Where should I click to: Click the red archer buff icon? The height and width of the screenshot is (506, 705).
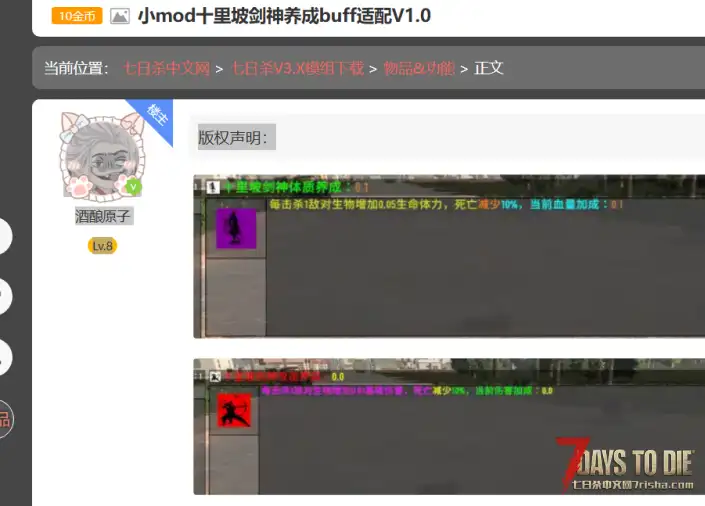[x=234, y=410]
